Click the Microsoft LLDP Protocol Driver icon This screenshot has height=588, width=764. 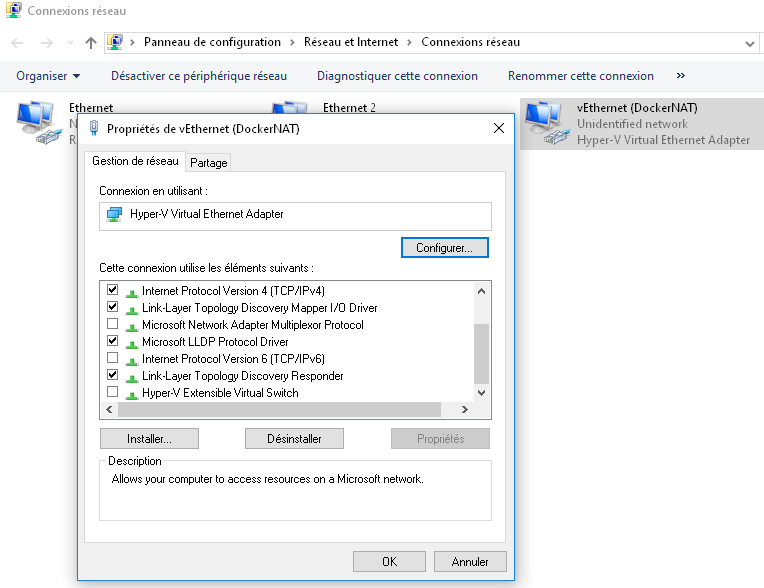[x=132, y=343]
